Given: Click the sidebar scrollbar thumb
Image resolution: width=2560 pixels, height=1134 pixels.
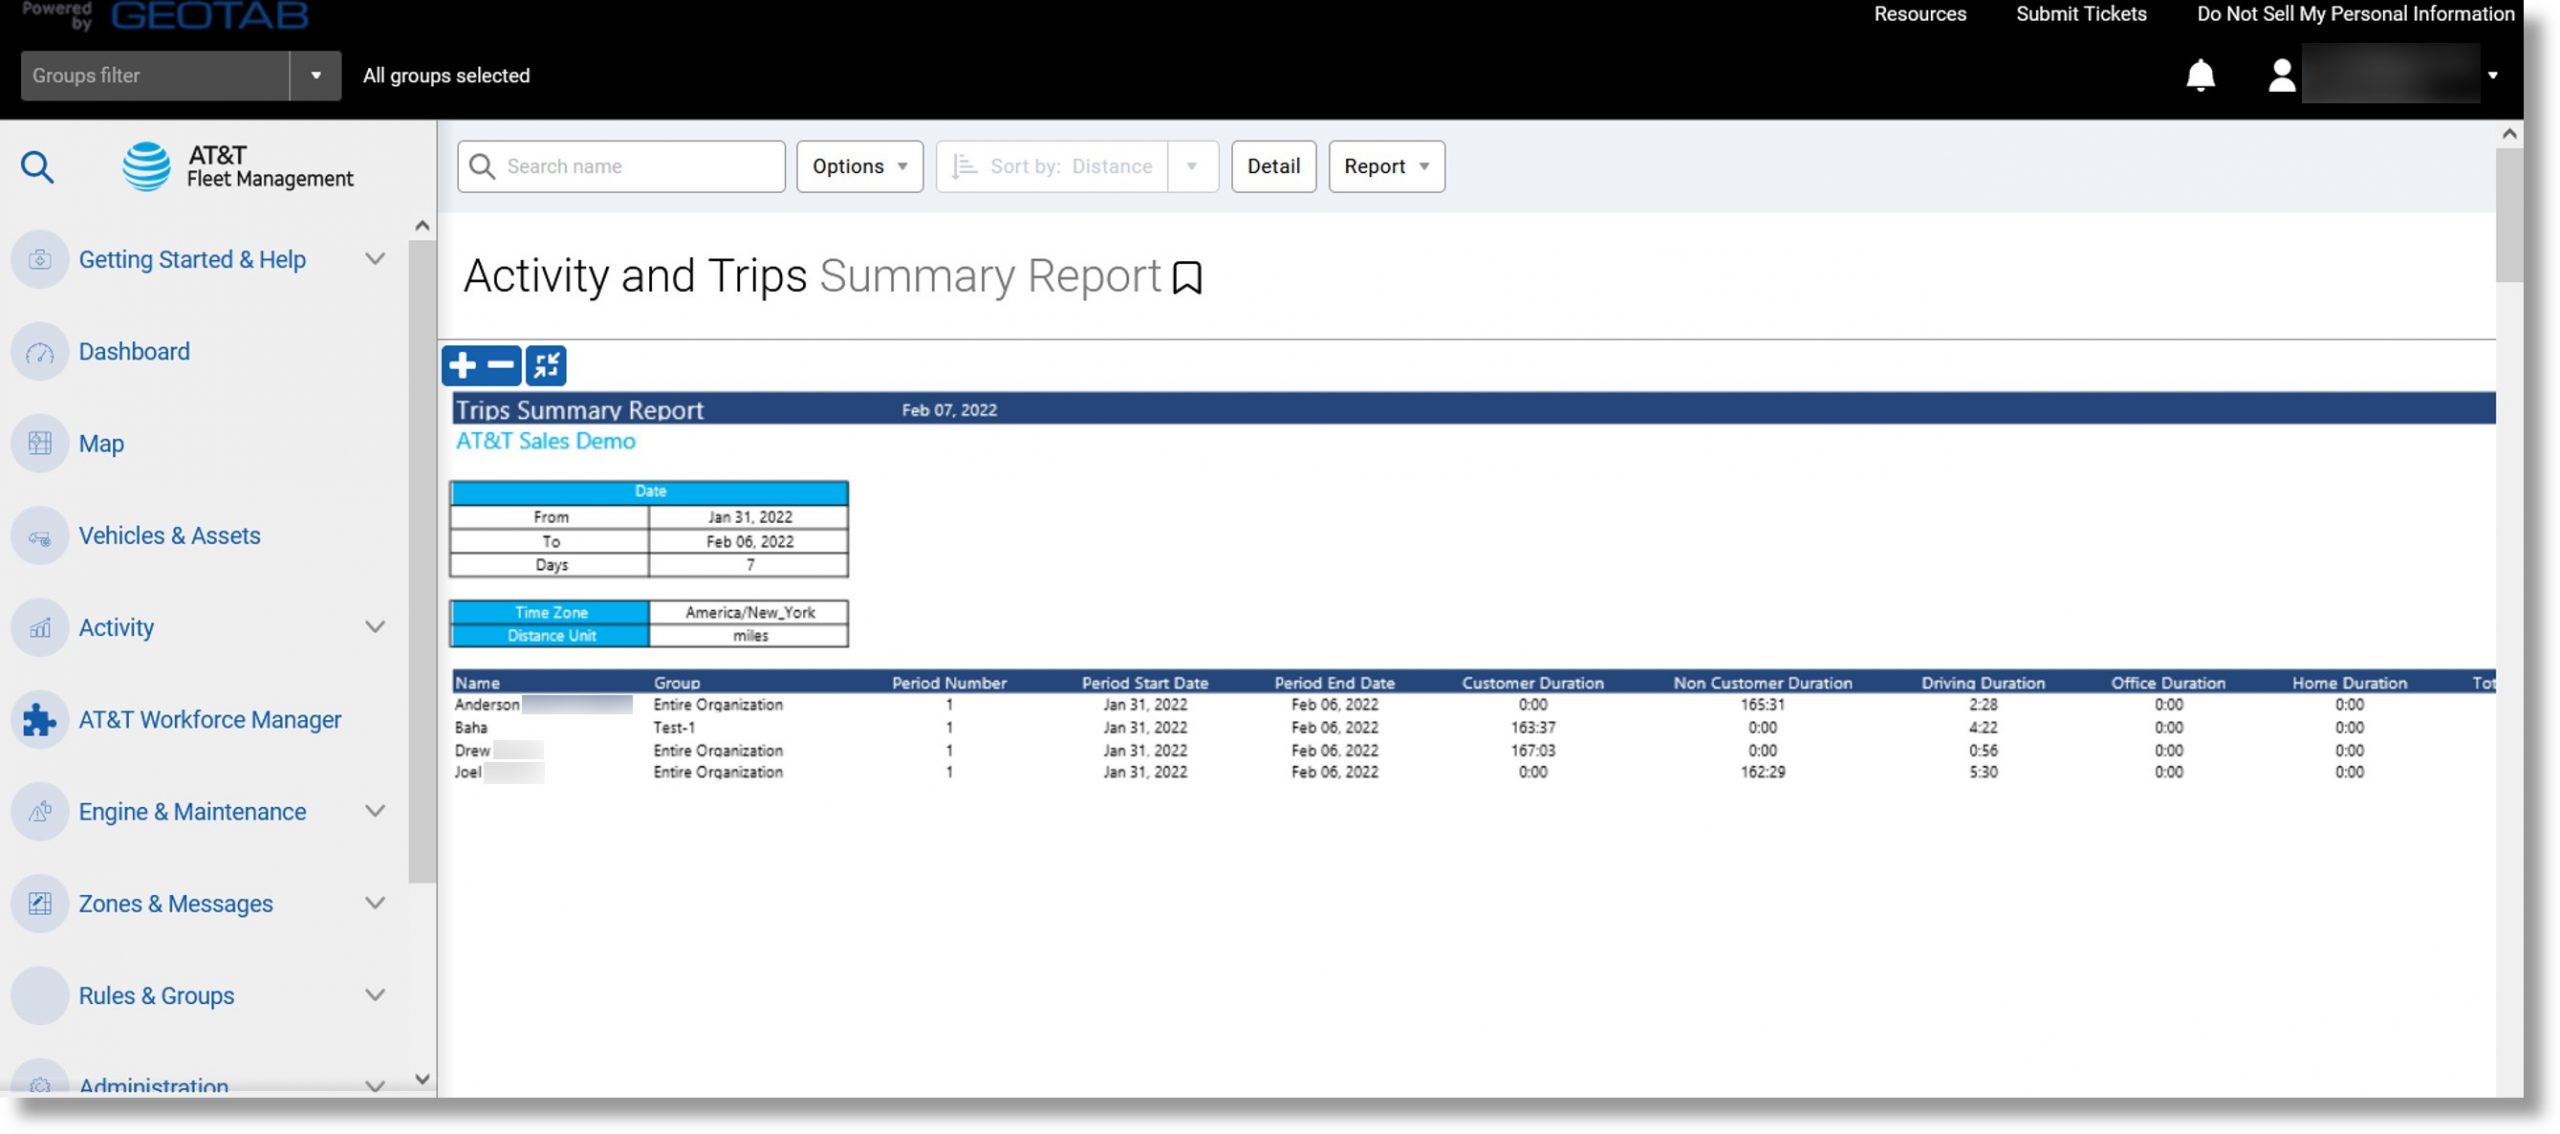Looking at the screenshot, I should [421, 560].
